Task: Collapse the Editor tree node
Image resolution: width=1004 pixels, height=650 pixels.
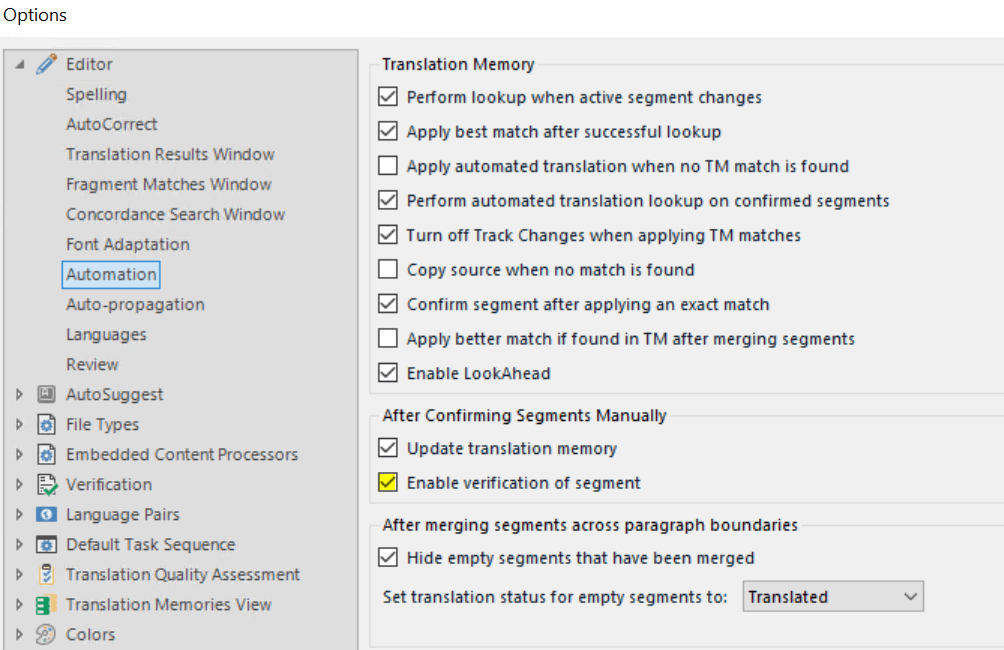Action: click(20, 64)
